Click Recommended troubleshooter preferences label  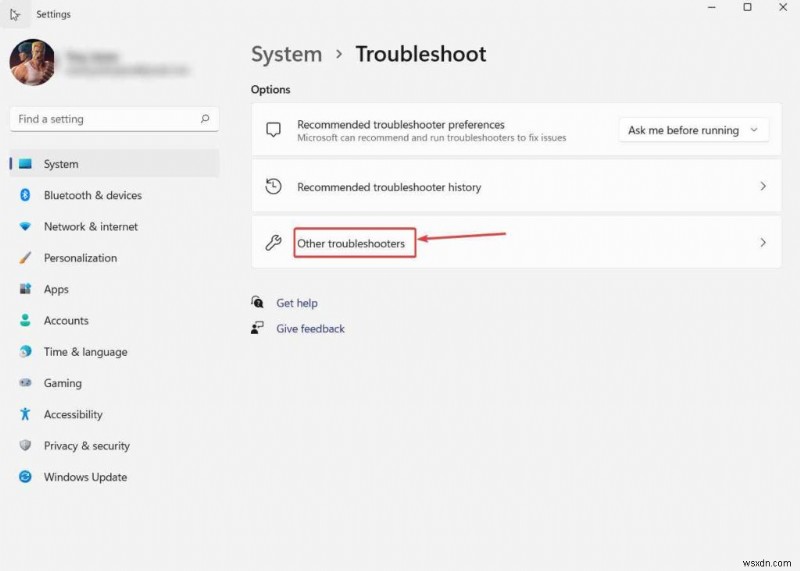(401, 125)
